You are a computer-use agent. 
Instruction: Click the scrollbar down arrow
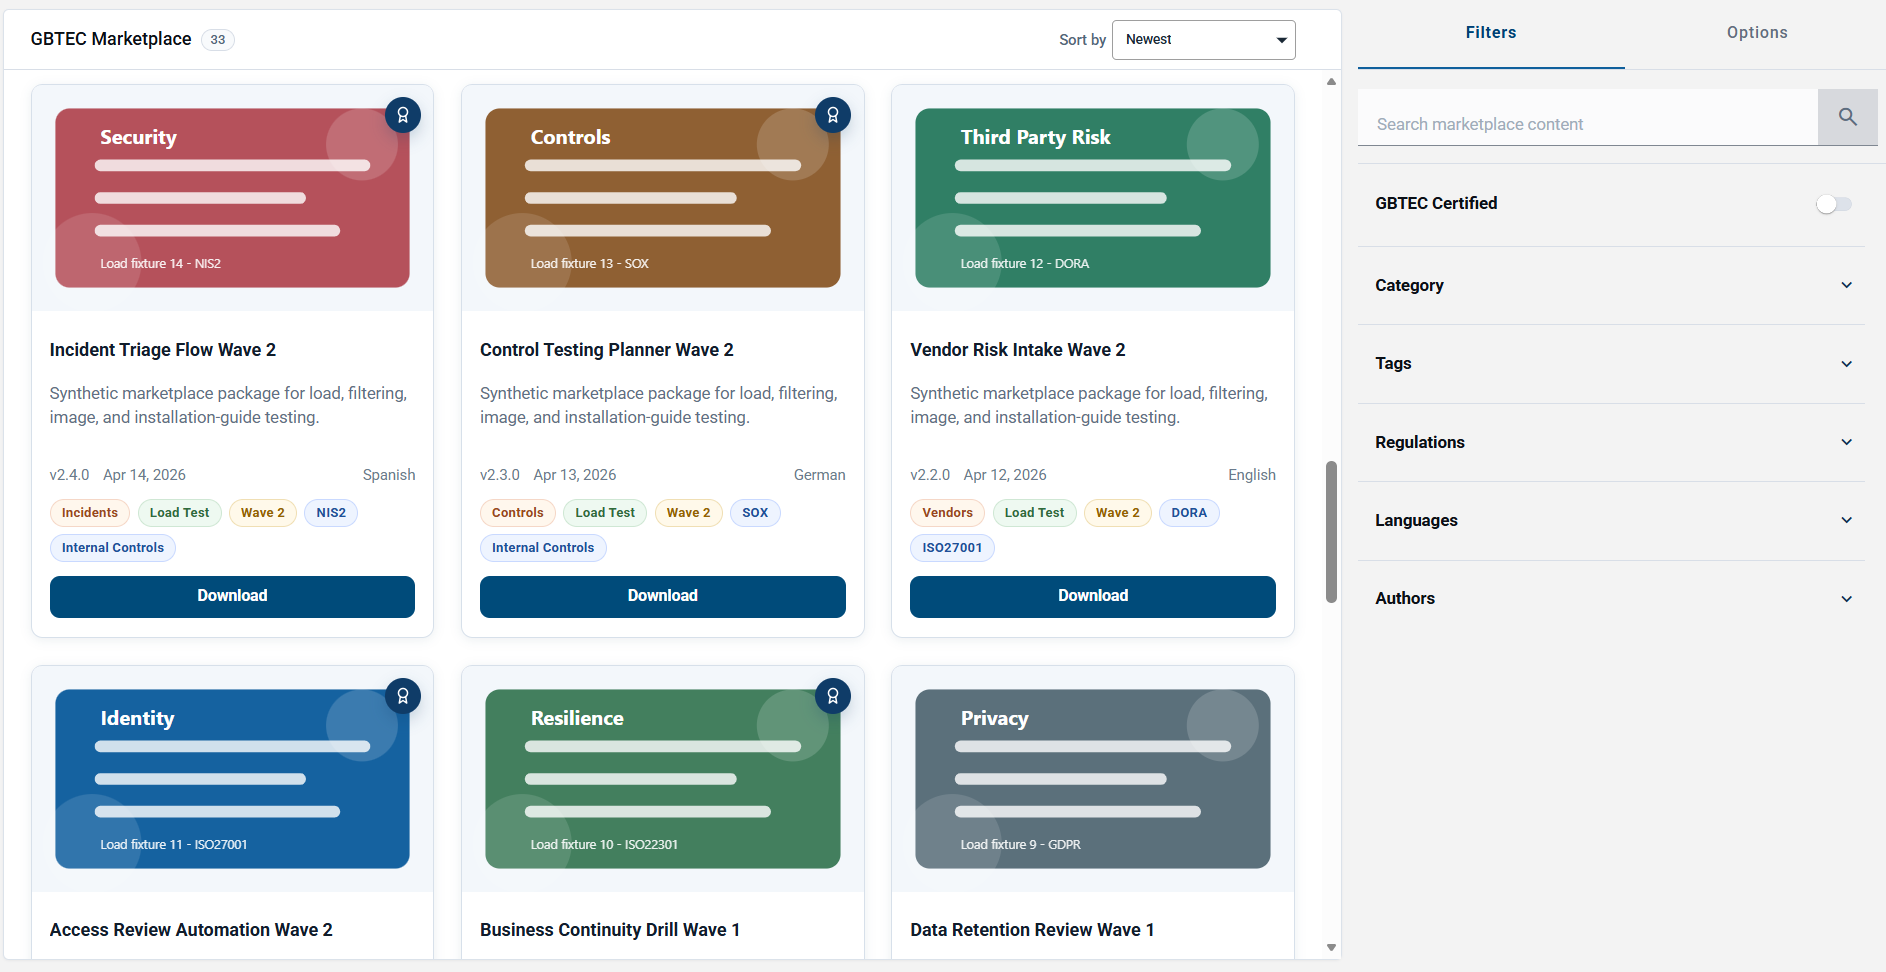[x=1331, y=947]
